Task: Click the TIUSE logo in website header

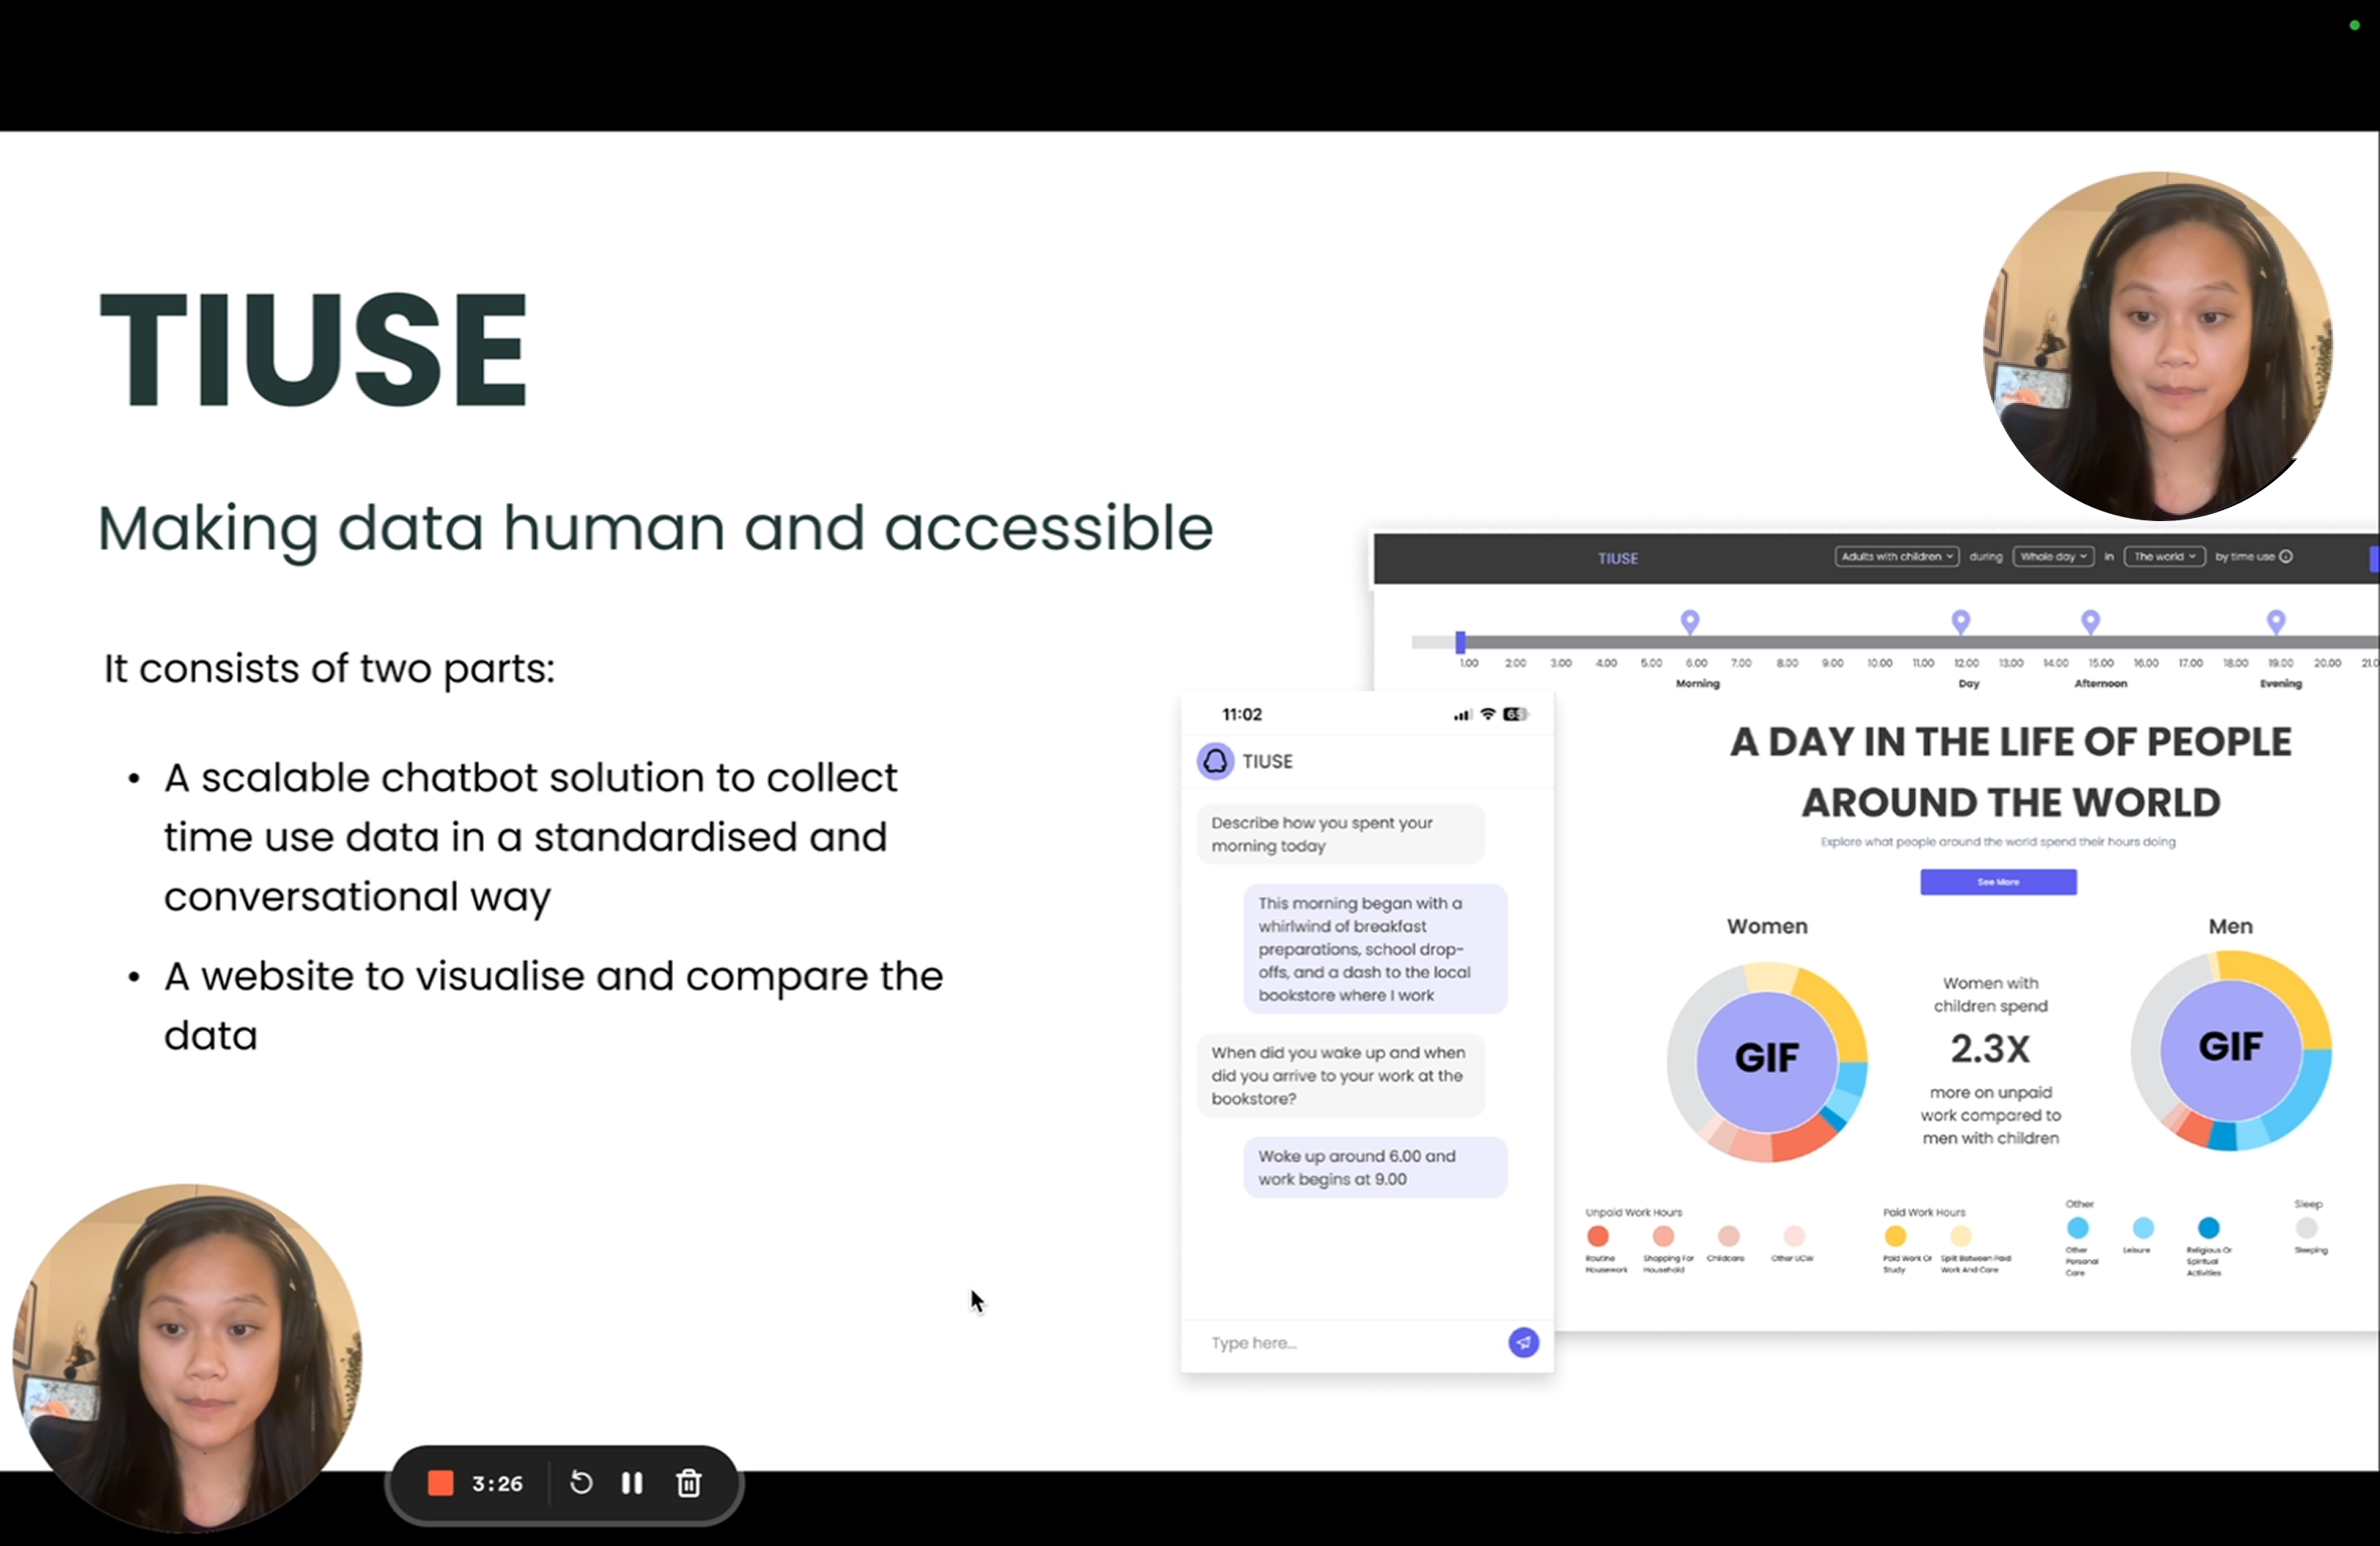Action: pos(1617,559)
